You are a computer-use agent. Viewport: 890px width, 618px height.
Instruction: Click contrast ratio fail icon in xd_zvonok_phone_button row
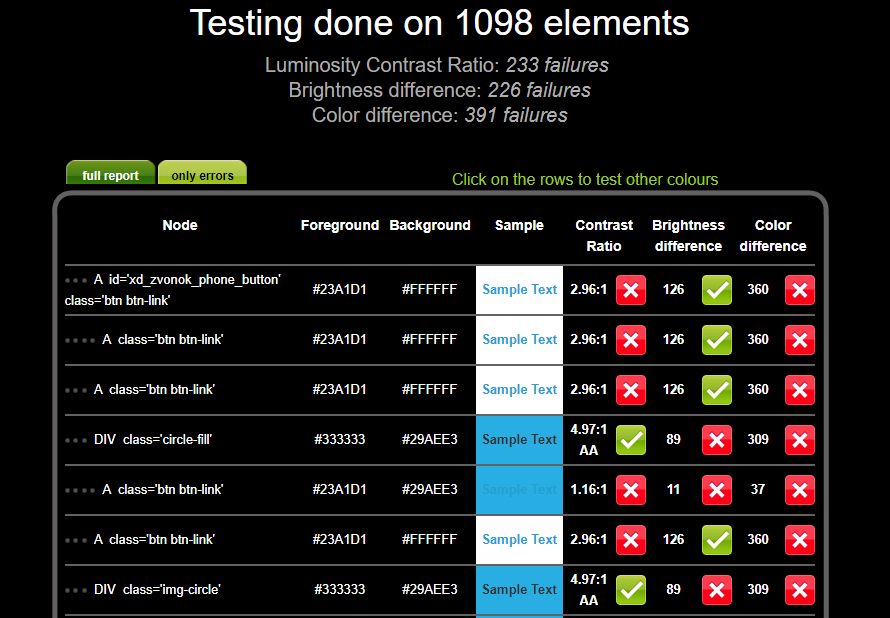(631, 290)
